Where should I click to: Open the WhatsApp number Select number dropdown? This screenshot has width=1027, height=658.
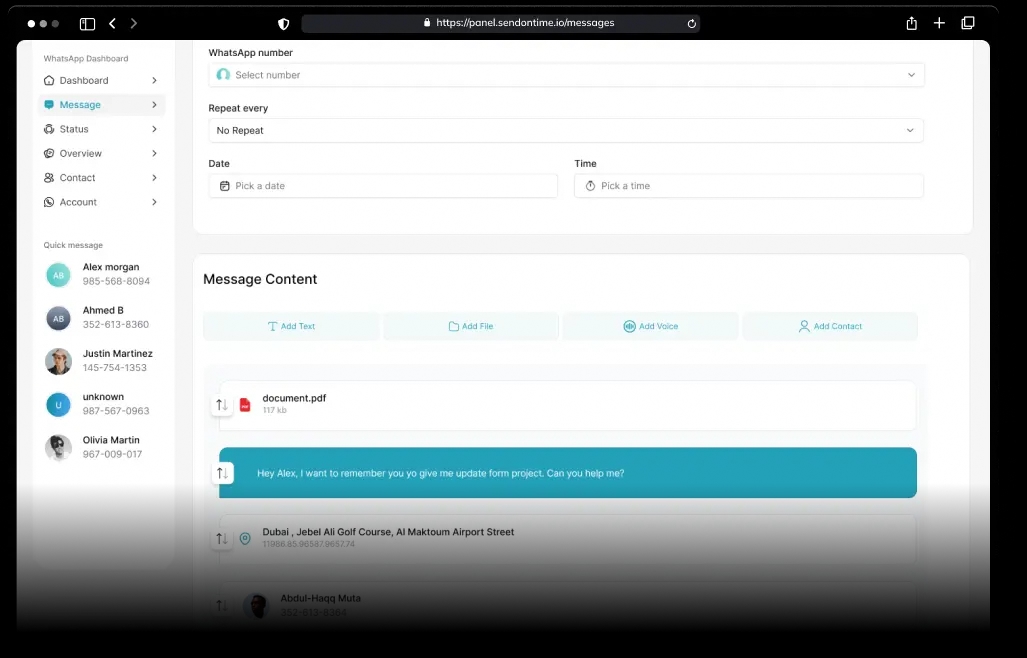tap(566, 75)
